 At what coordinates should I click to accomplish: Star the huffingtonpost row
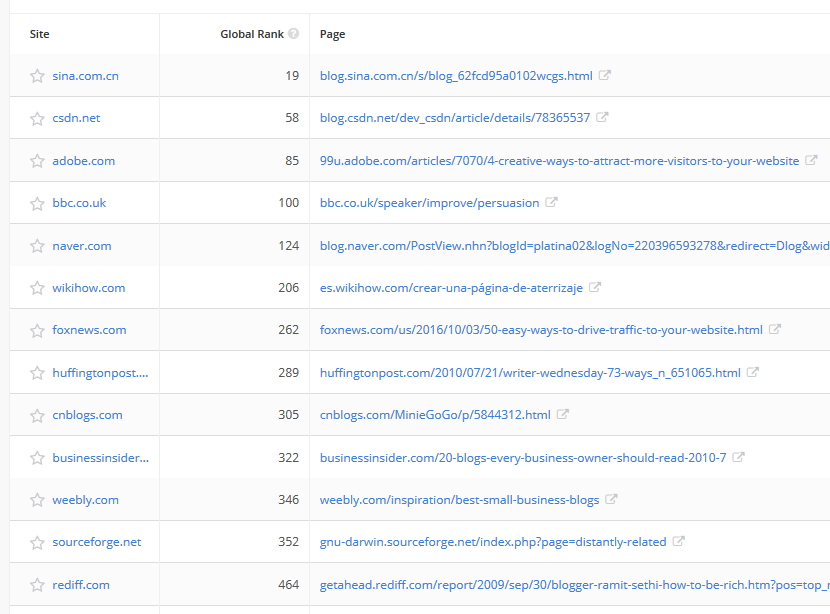pos(37,372)
